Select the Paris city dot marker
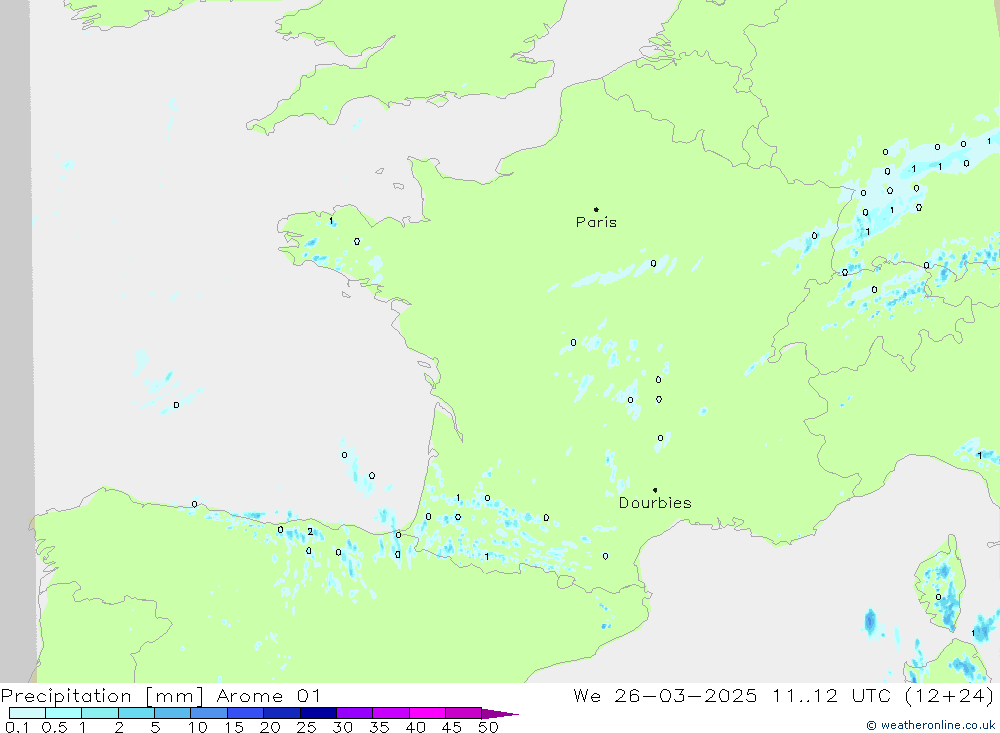The height and width of the screenshot is (733, 1000). tap(596, 209)
